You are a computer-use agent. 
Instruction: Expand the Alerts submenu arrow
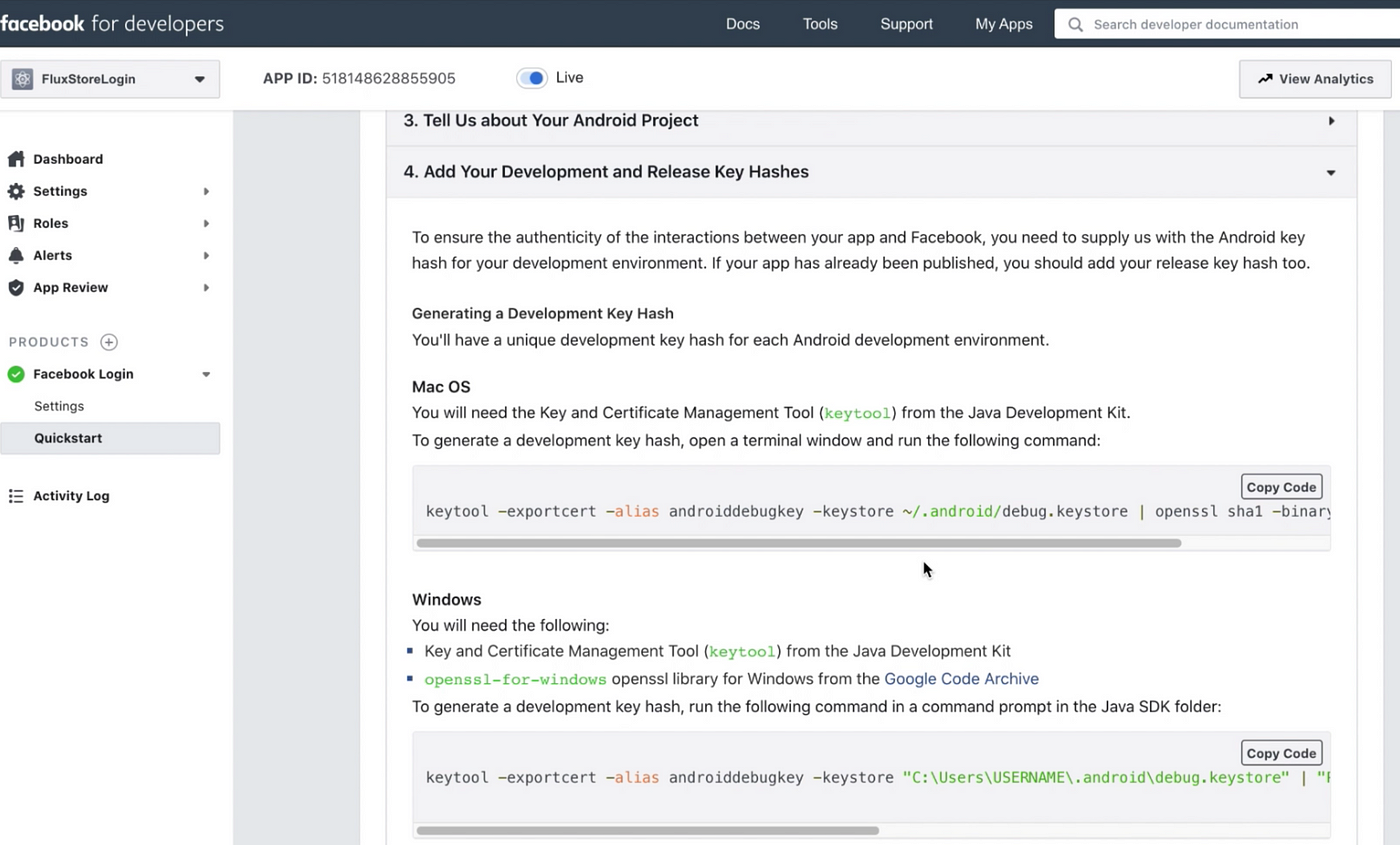[206, 255]
